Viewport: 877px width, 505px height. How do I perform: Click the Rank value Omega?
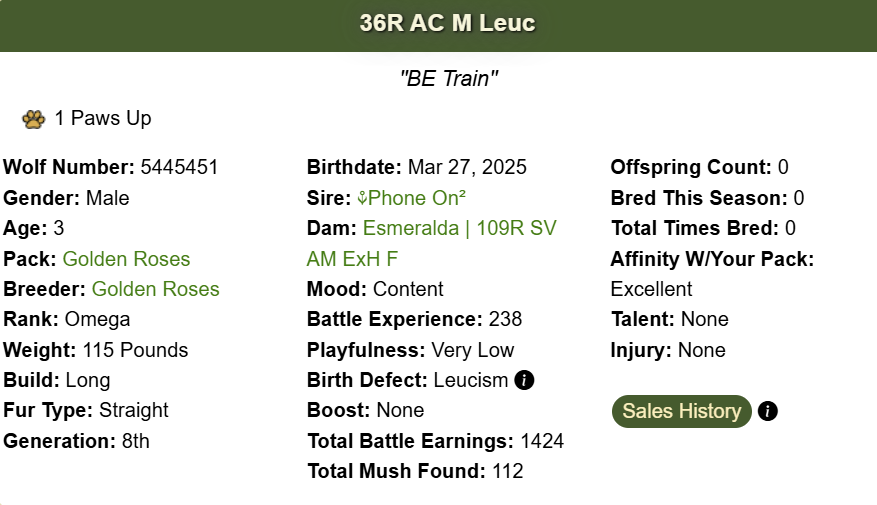(x=97, y=319)
